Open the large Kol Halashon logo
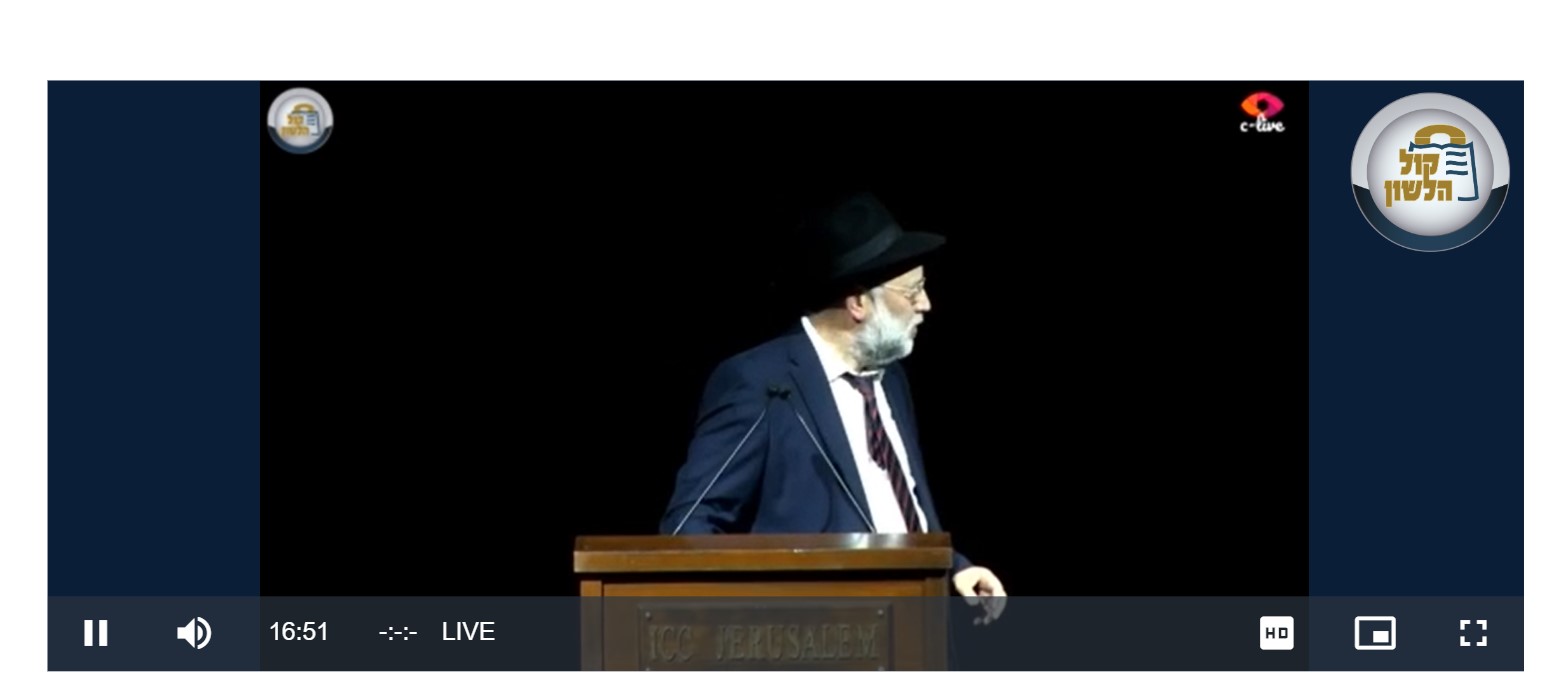Screen dimensions: 1563x693 (1430, 172)
